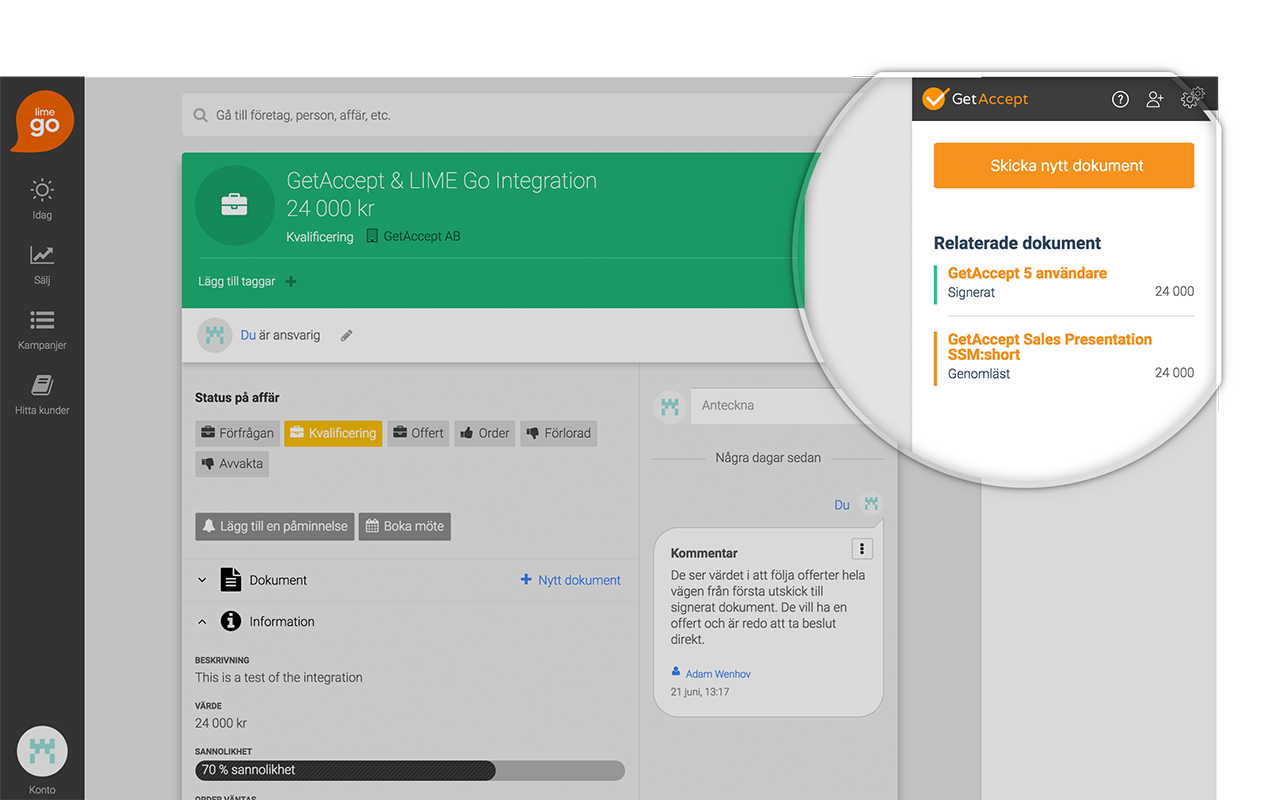The image size is (1280, 800).
Task: Click description text This is a test of the integration
Action: (x=279, y=678)
